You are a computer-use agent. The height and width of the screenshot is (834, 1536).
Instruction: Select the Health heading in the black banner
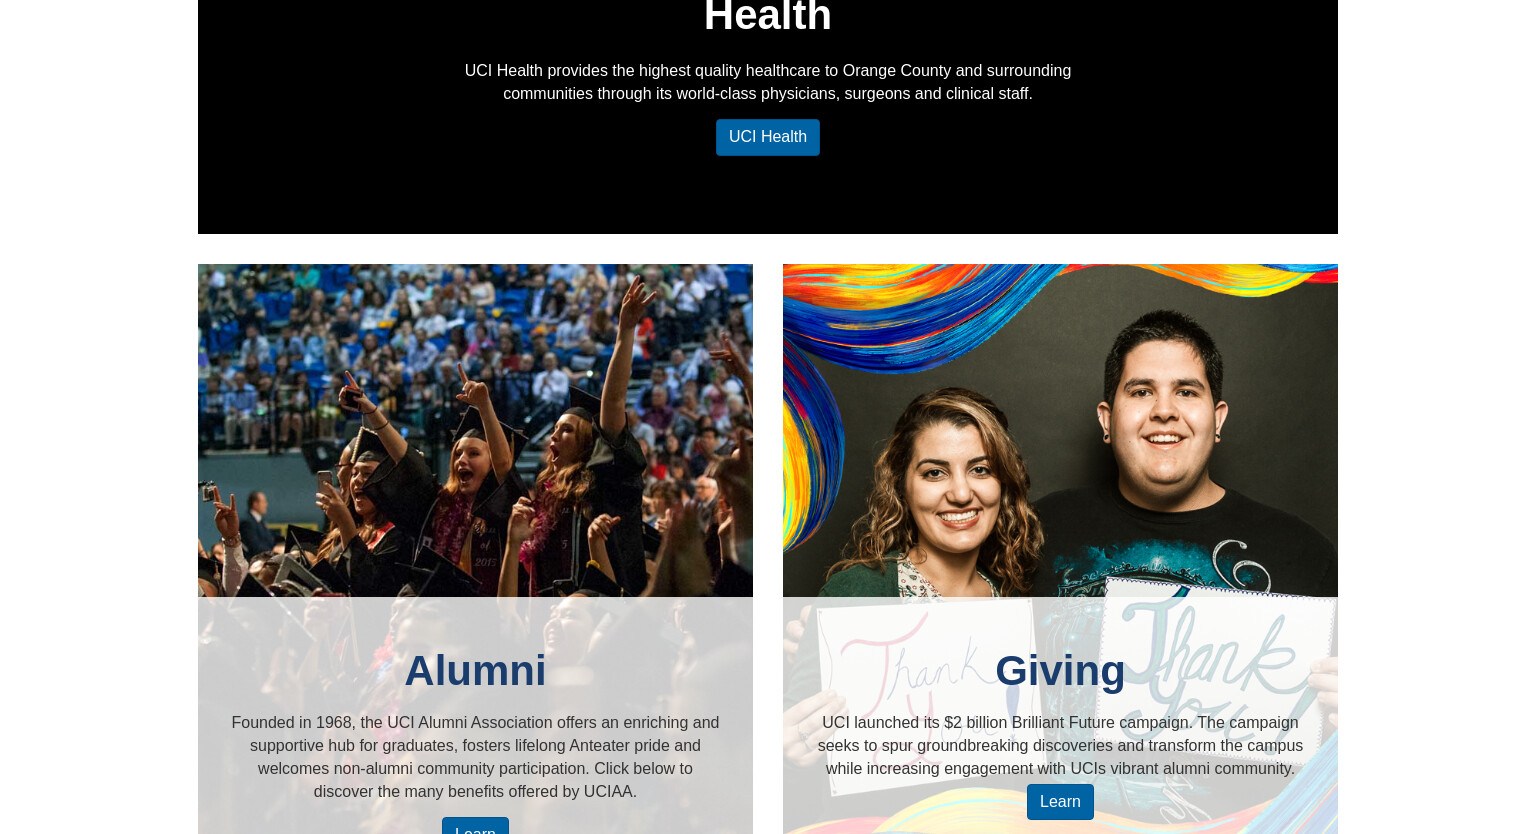pos(767,16)
